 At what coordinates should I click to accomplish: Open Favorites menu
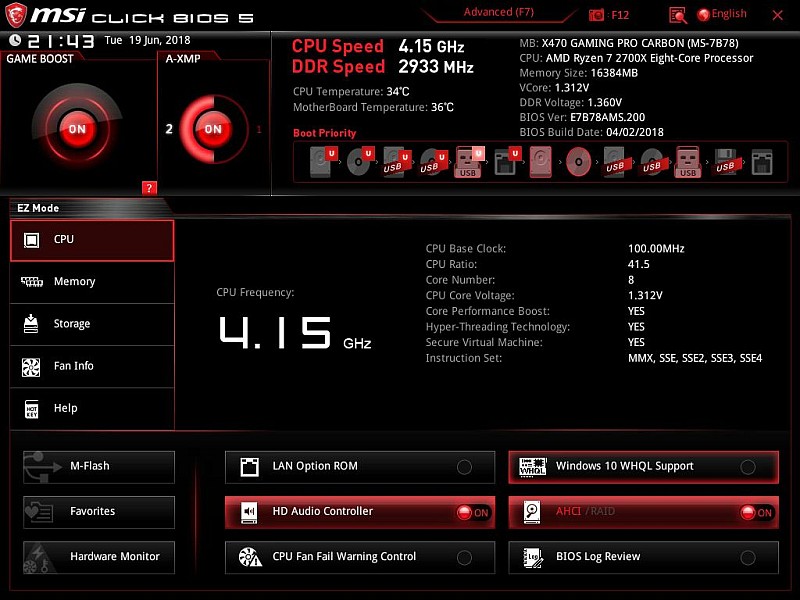tap(99, 512)
